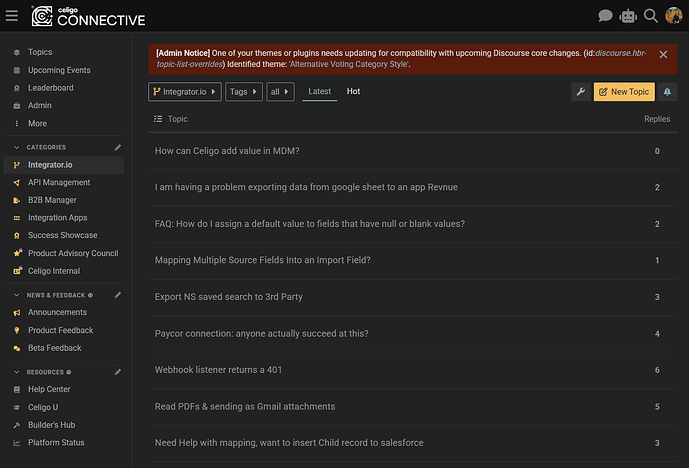689x468 pixels.
Task: Open the hamburger sidebar menu
Action: click(x=12, y=16)
